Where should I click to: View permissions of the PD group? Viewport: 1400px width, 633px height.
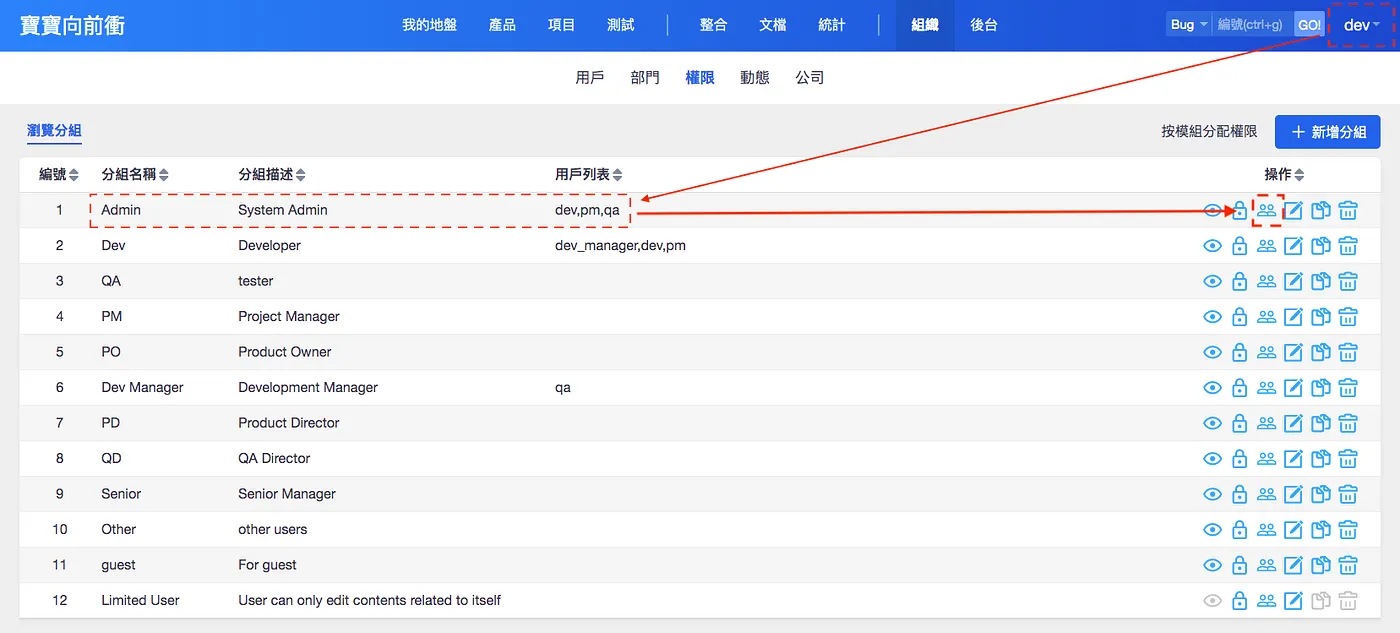(1212, 423)
